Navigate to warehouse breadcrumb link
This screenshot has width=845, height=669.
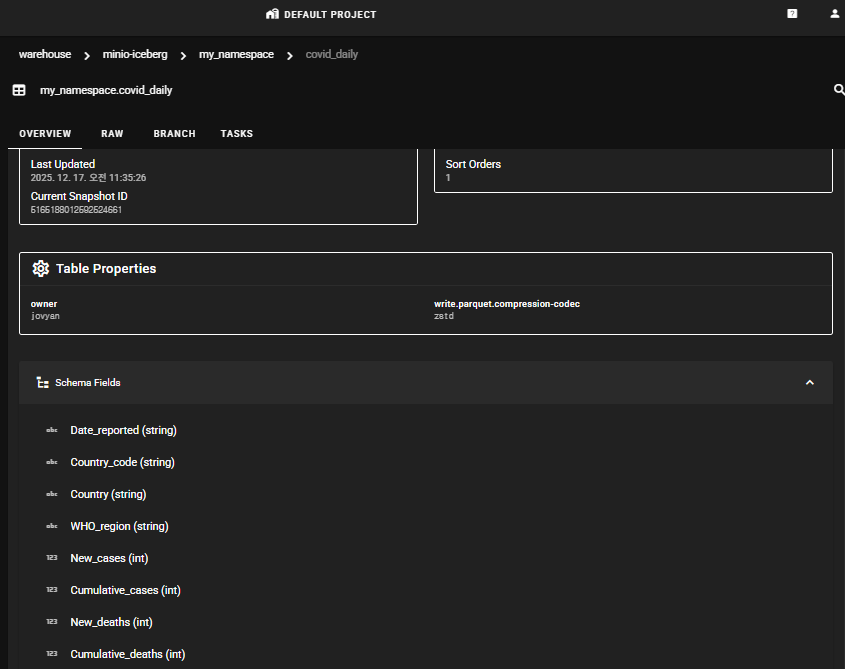pos(45,54)
